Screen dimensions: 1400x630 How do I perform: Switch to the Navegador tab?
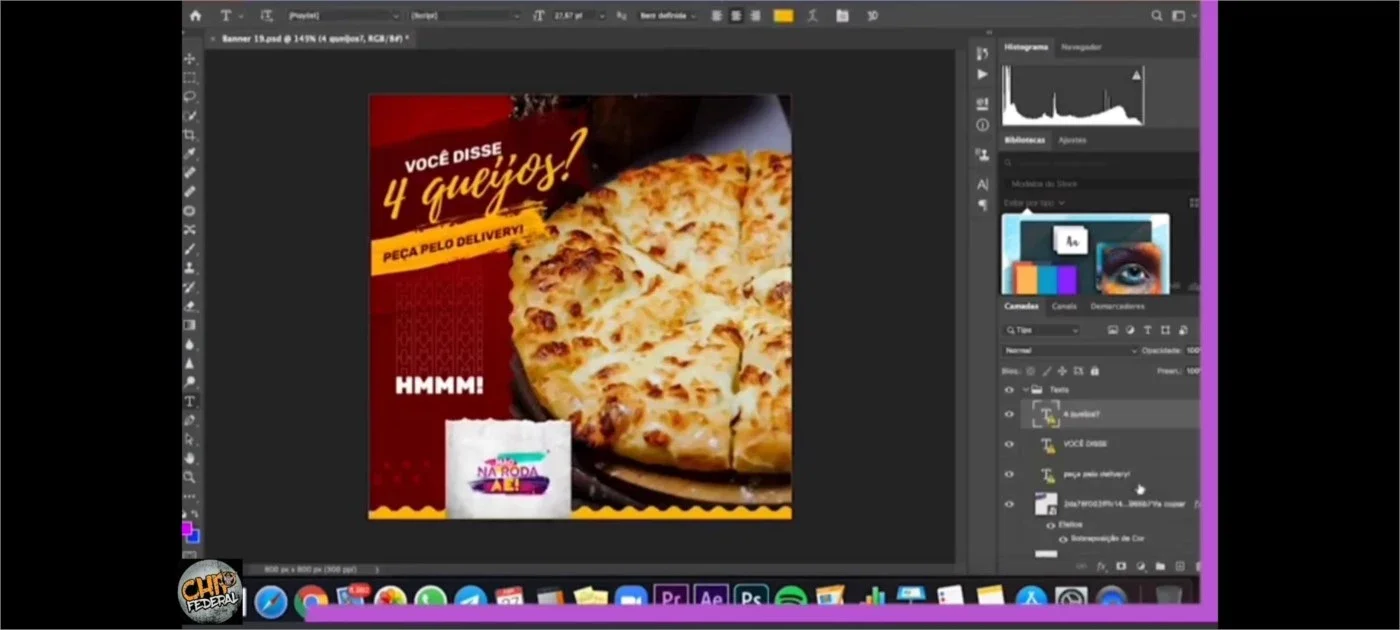tap(1081, 47)
